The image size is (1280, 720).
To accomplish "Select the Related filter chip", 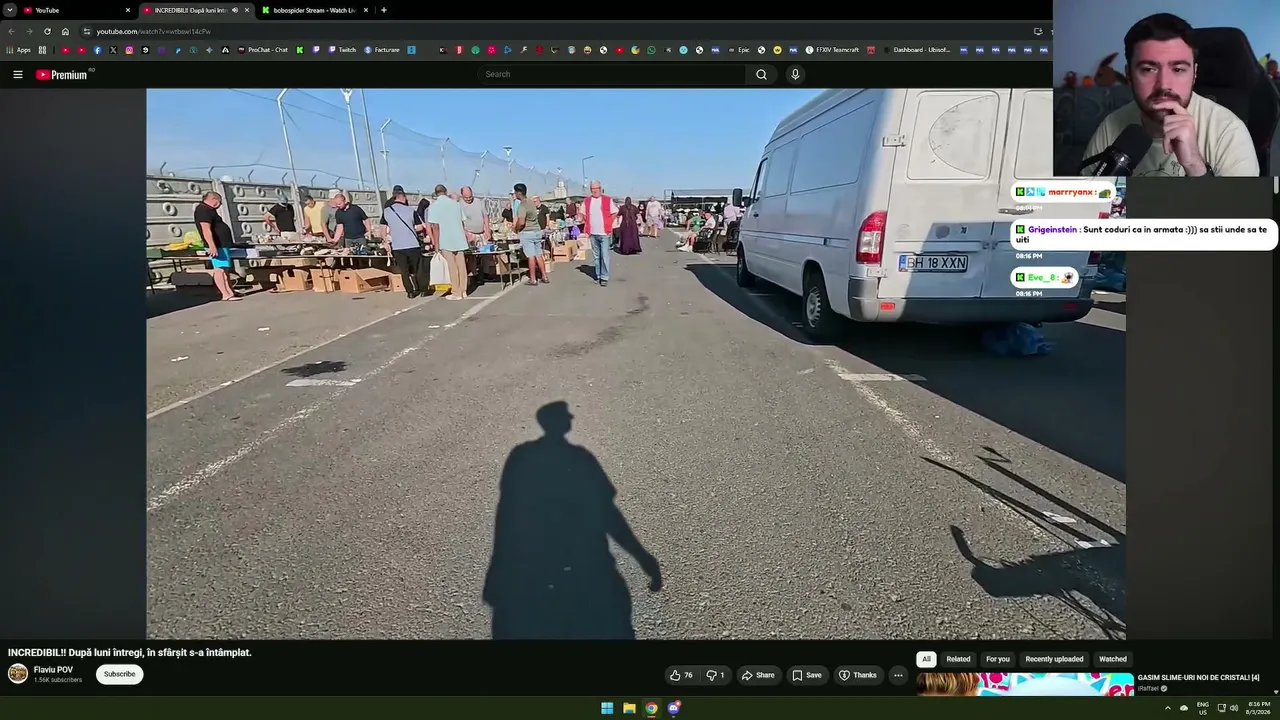I will [x=959, y=659].
